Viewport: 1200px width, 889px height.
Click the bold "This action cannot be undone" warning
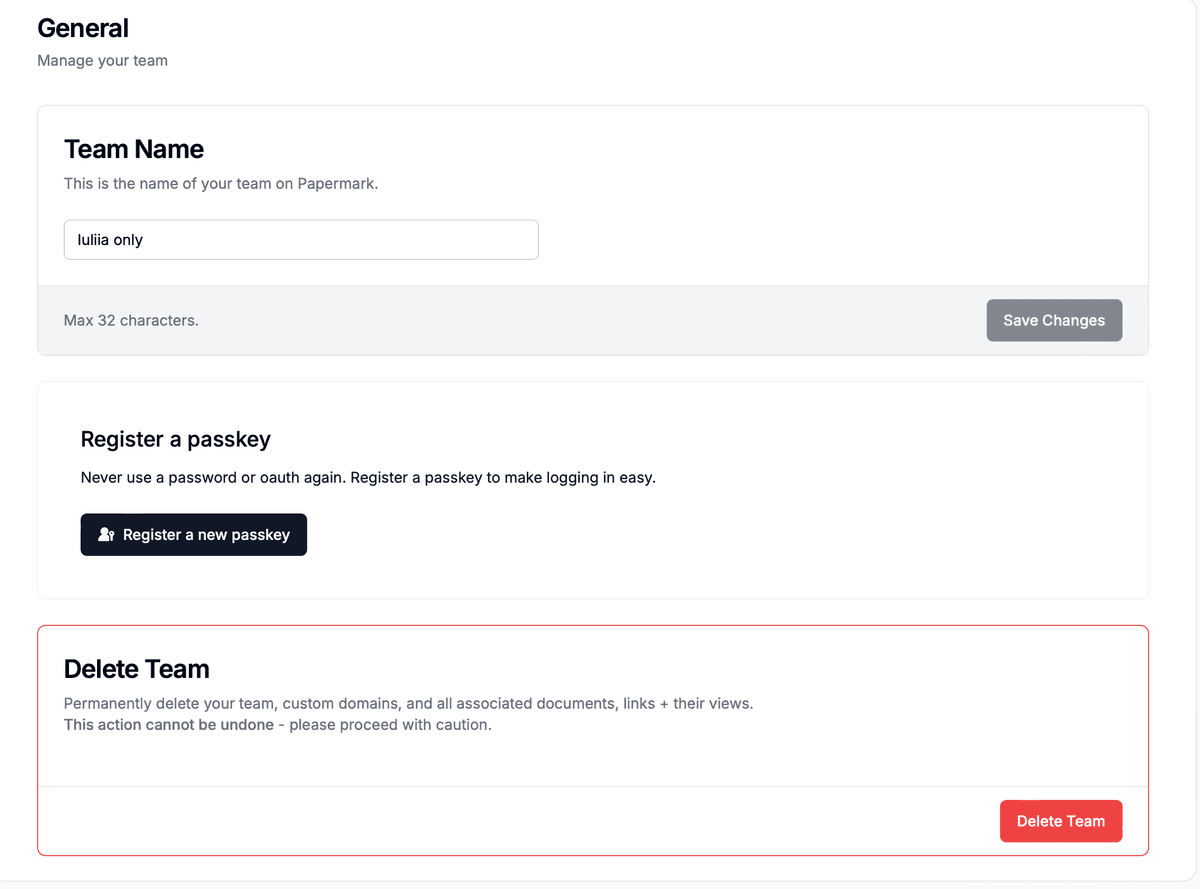(169, 725)
